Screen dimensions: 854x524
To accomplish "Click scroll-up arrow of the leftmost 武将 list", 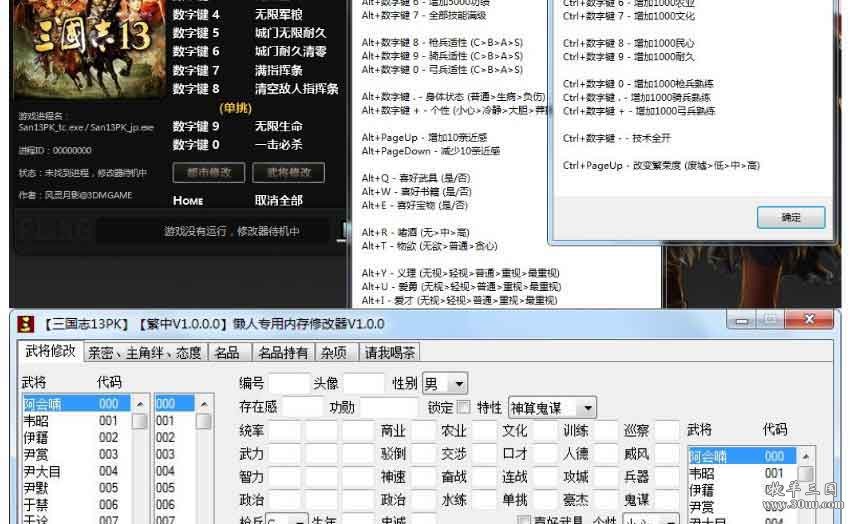I will click(140, 404).
